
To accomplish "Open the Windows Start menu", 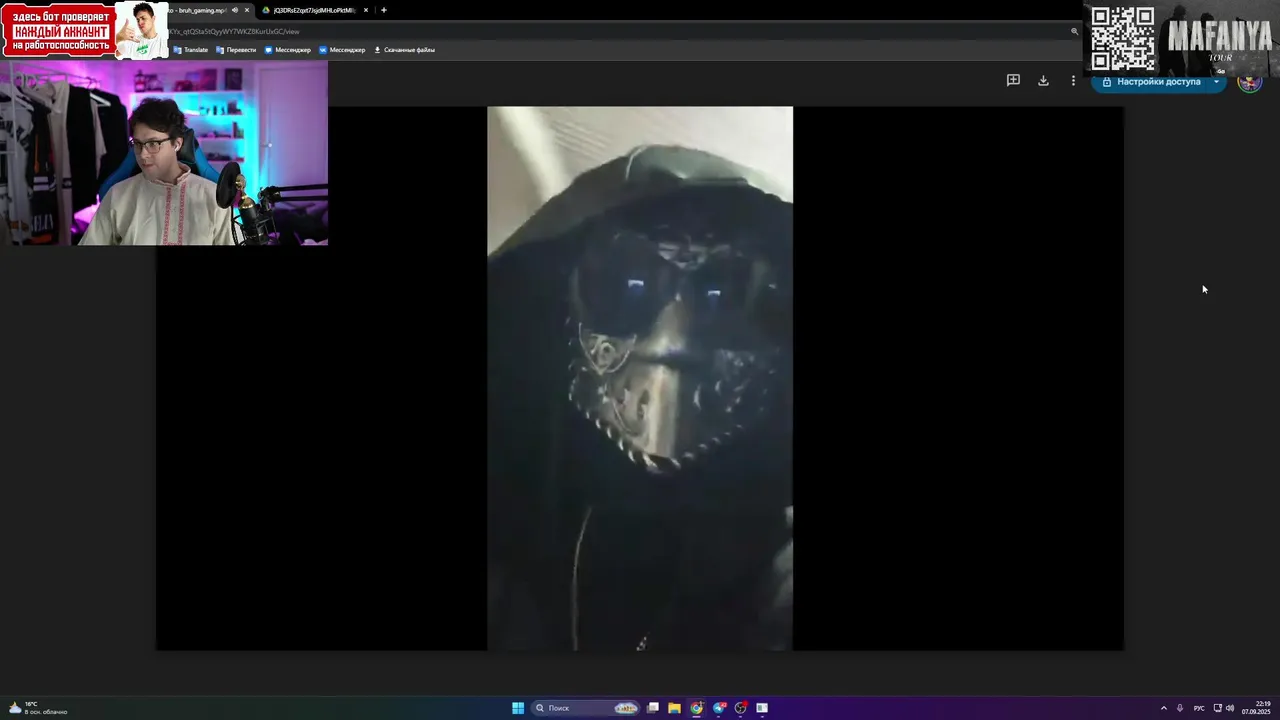I will (518, 708).
